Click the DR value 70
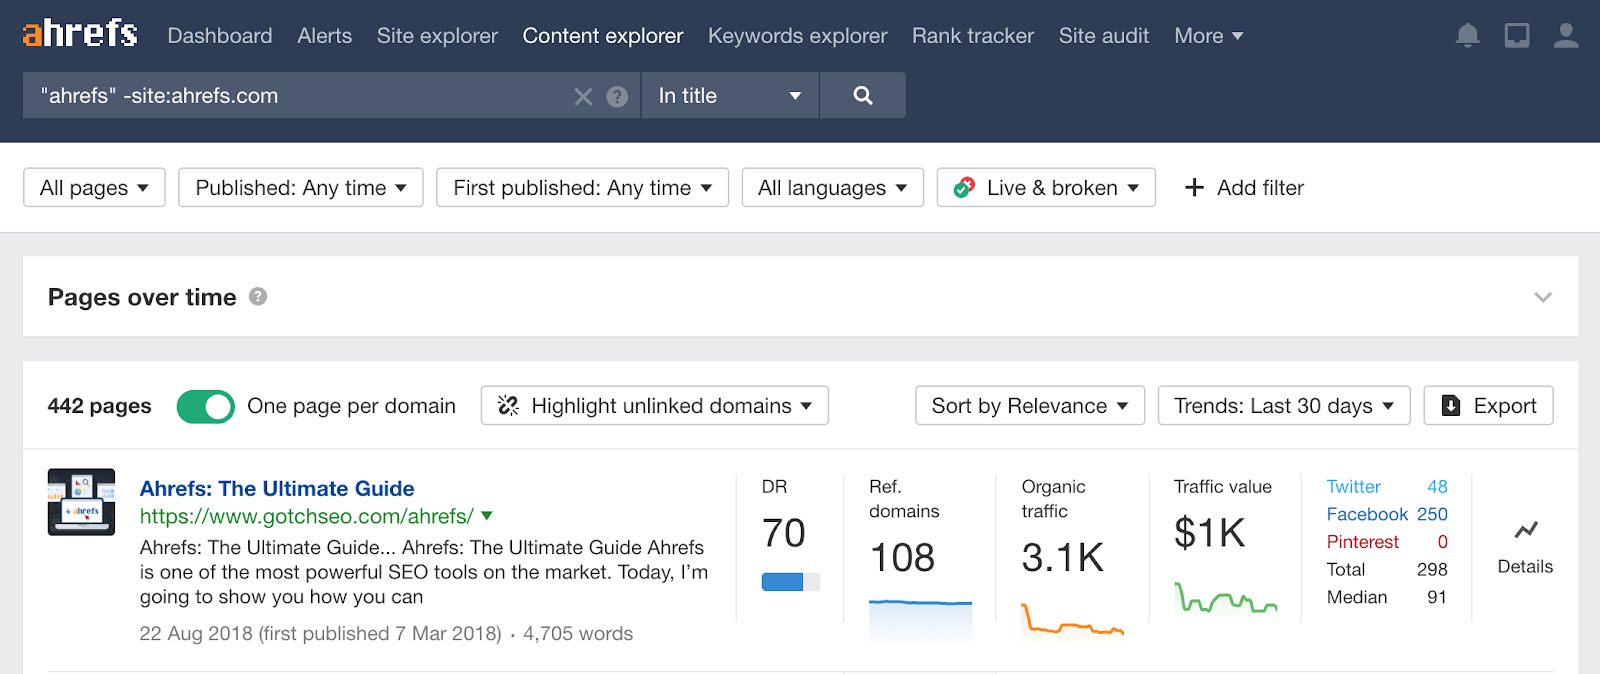Image resolution: width=1600 pixels, height=674 pixels. point(784,533)
